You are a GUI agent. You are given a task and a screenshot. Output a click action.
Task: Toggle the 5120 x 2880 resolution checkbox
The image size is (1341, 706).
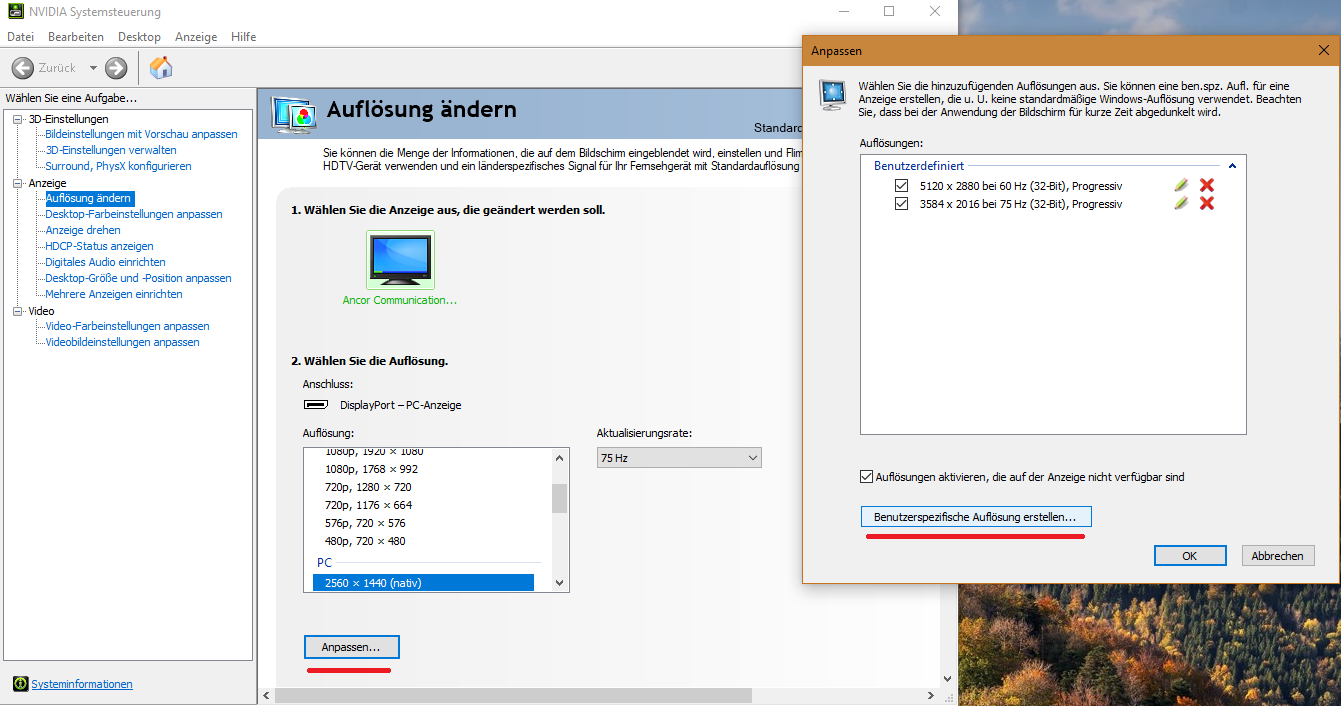(902, 186)
